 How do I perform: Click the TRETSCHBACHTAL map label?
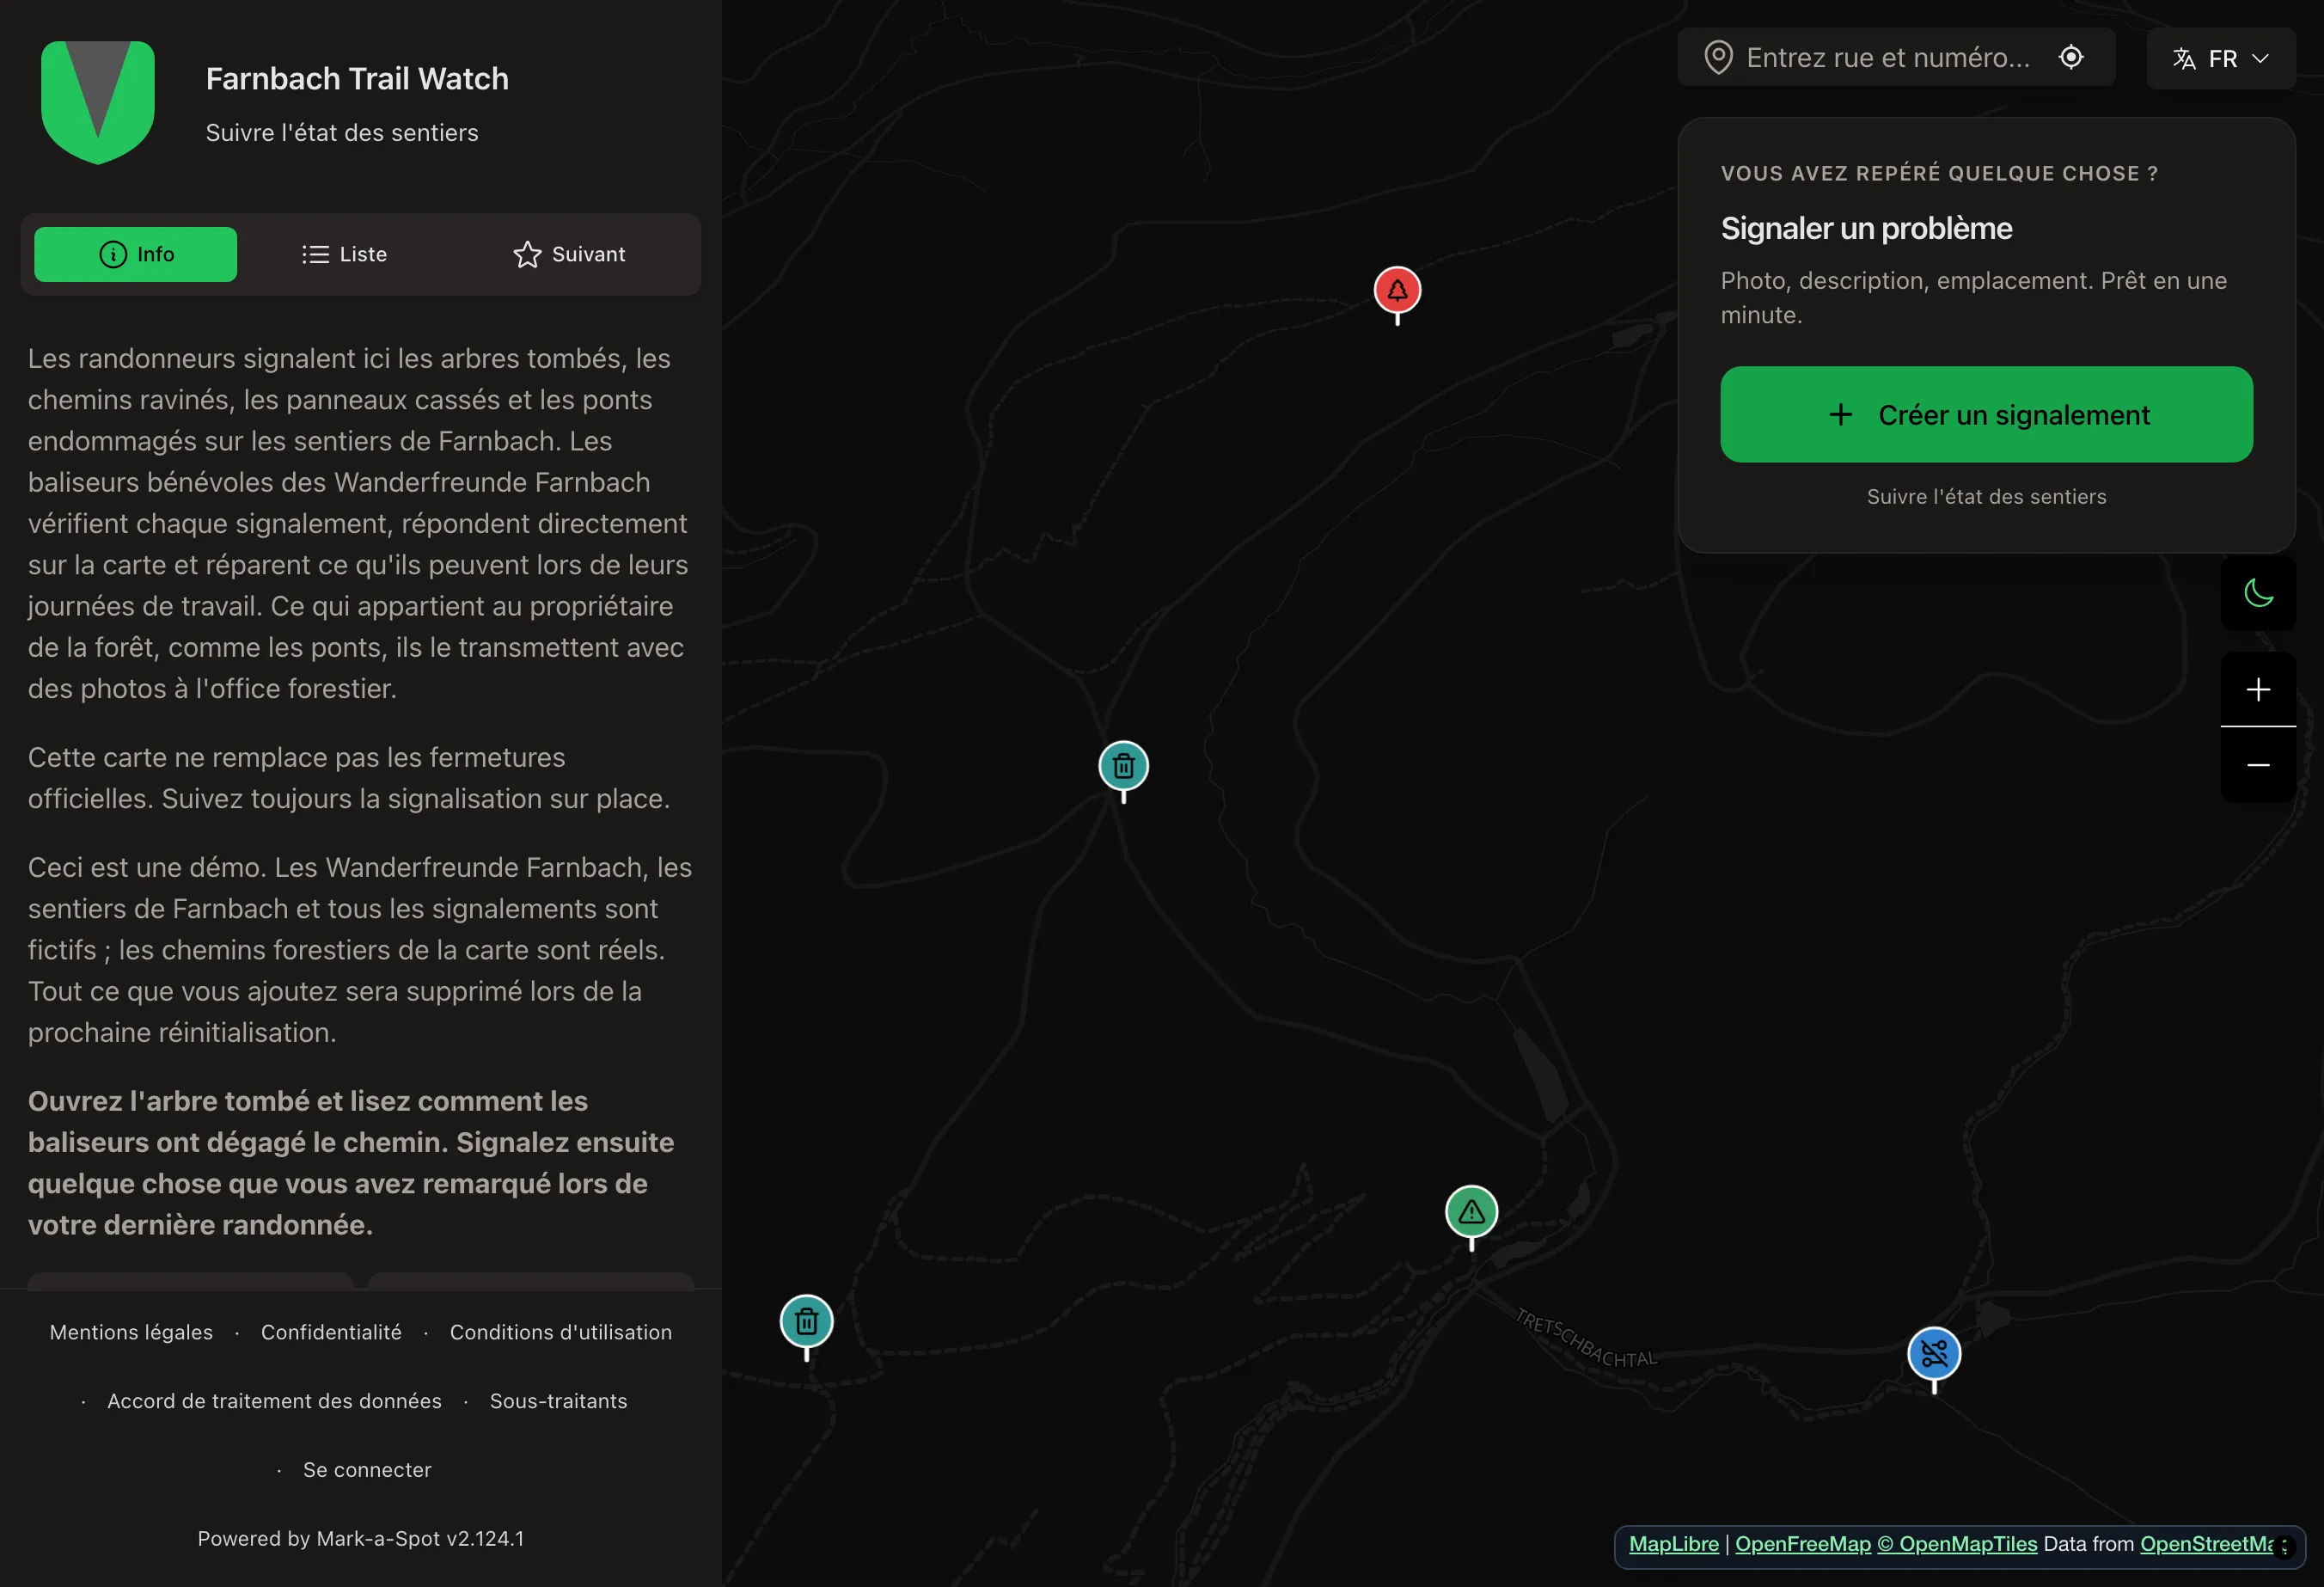(1585, 1340)
